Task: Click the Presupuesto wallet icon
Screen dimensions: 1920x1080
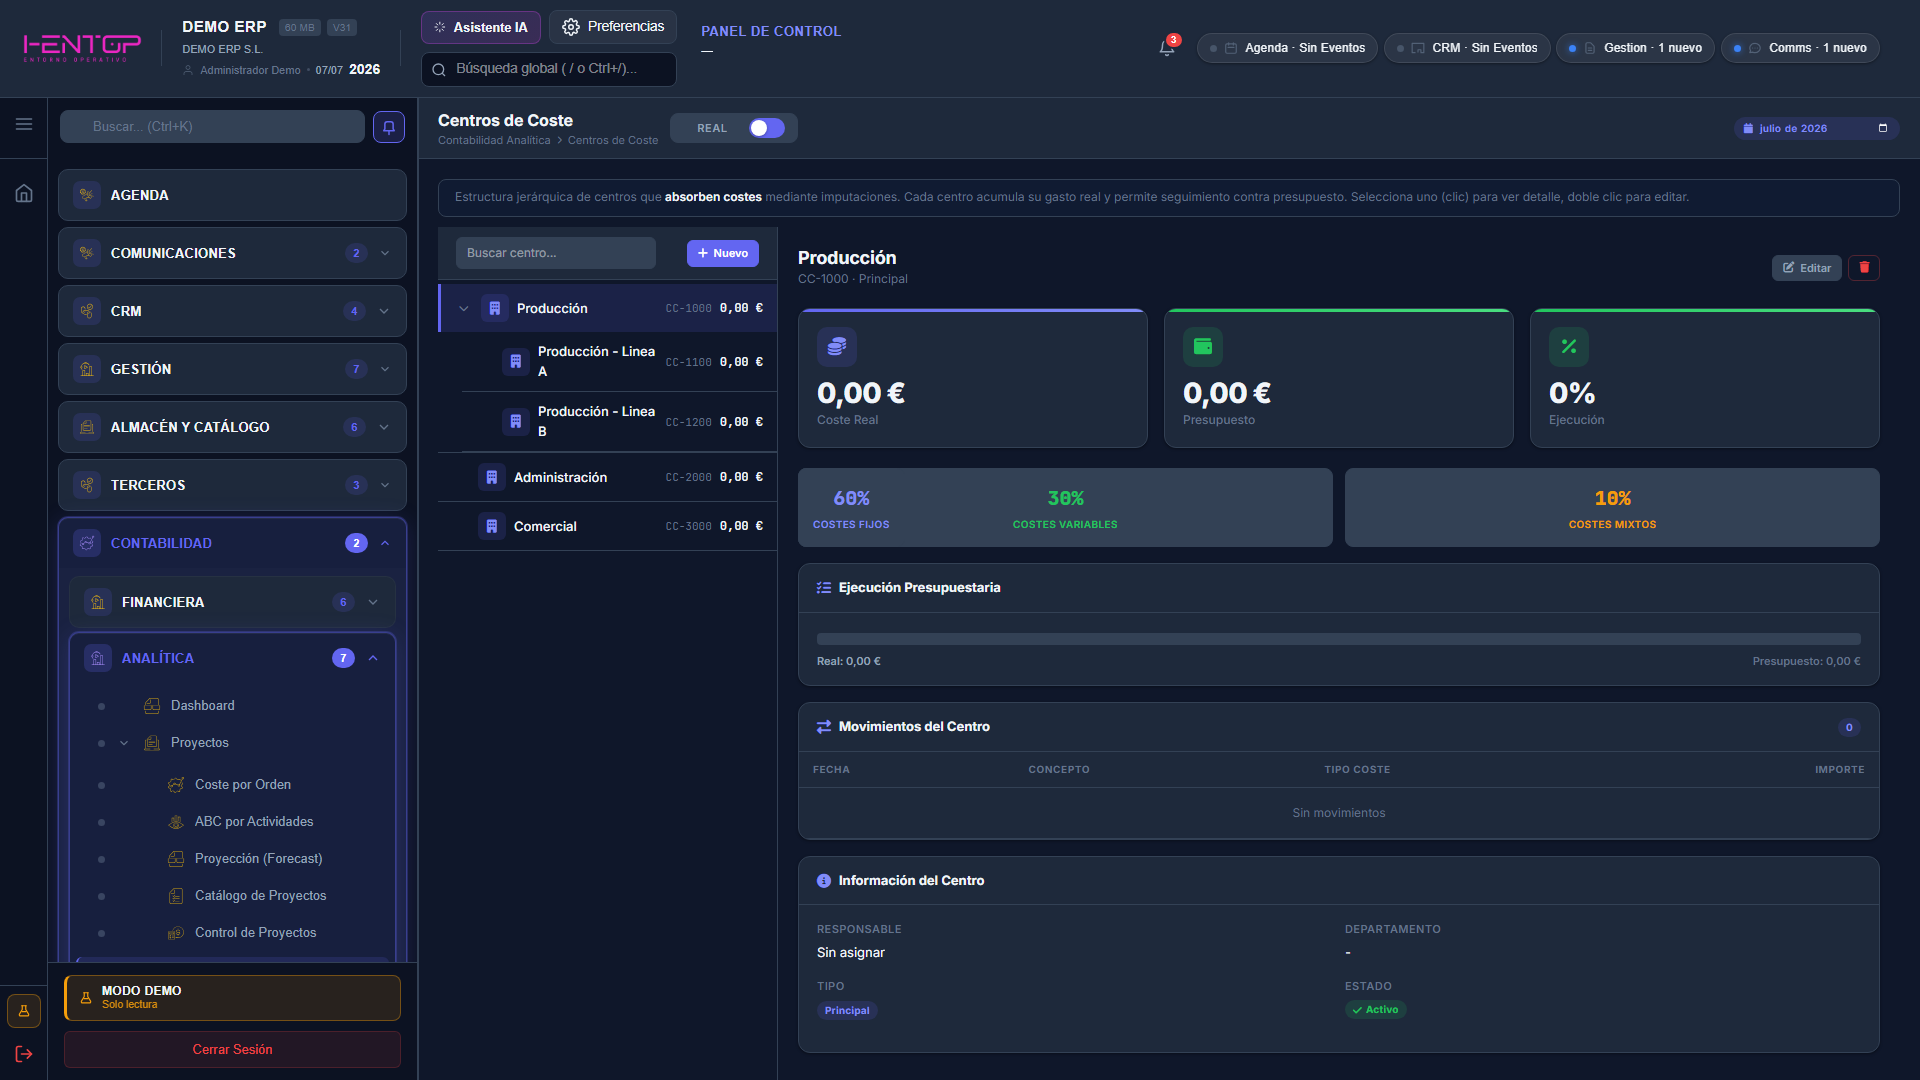Action: coord(1203,347)
